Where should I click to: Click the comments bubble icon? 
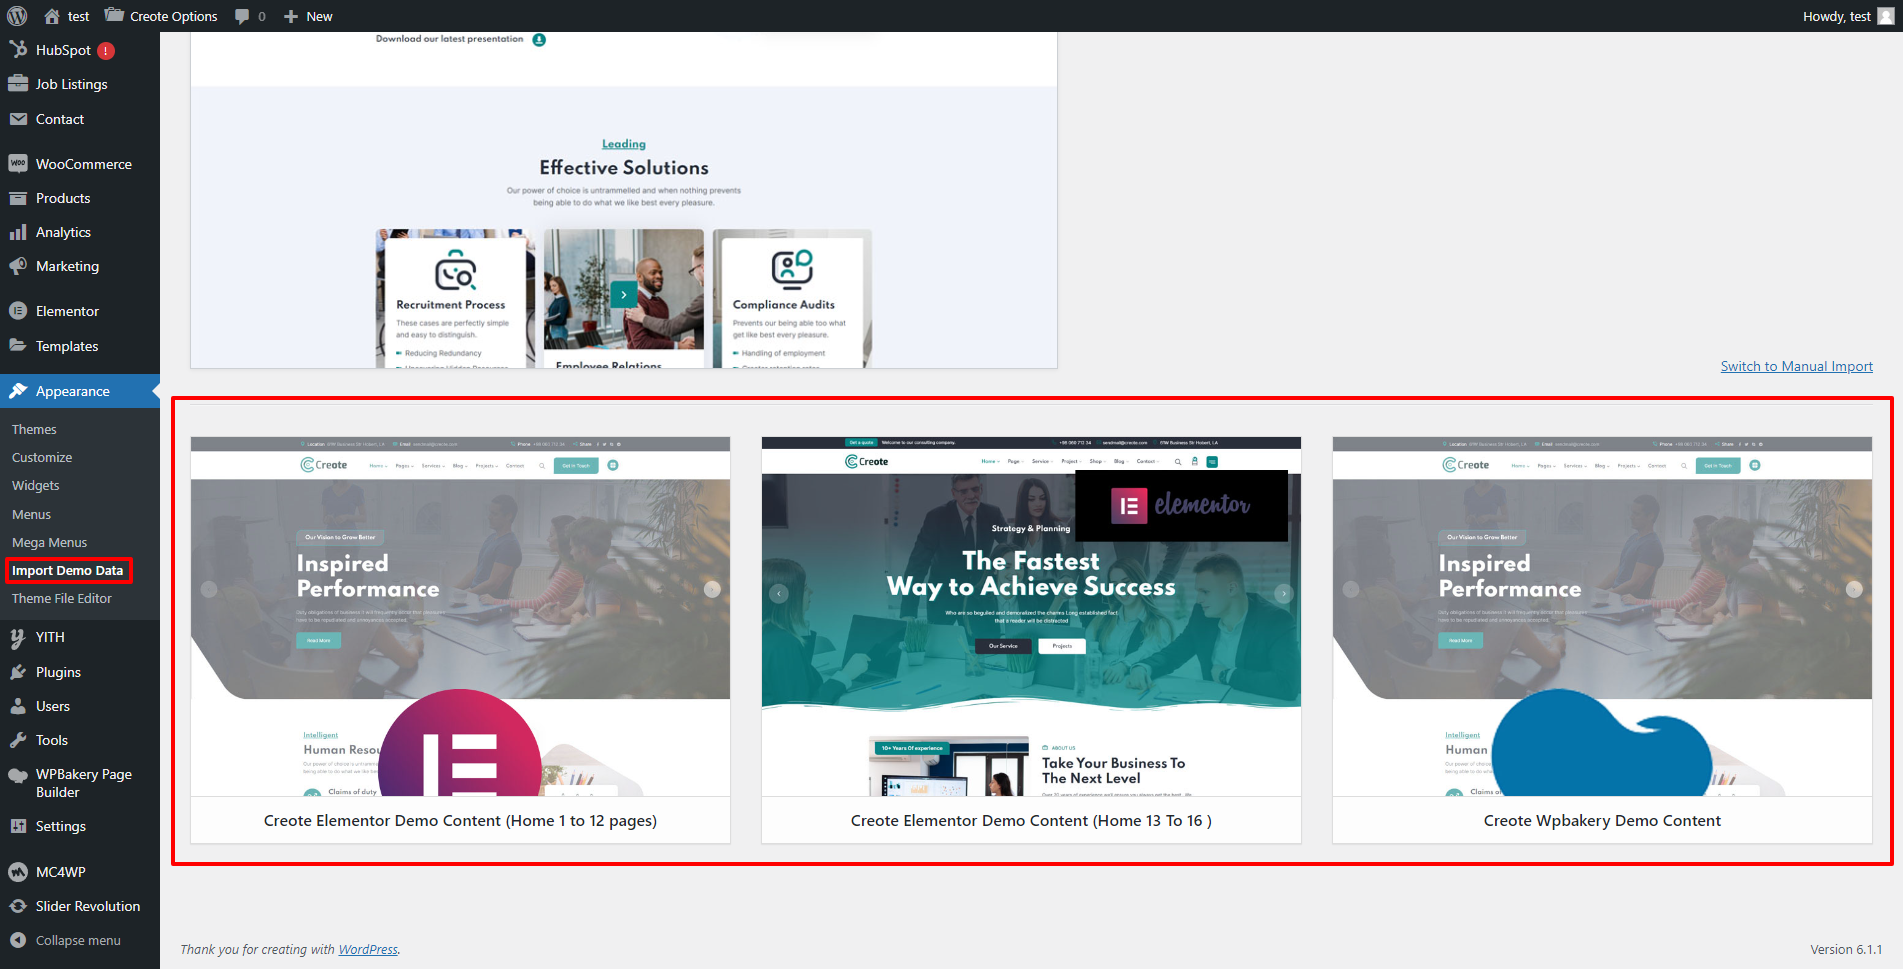coord(242,16)
